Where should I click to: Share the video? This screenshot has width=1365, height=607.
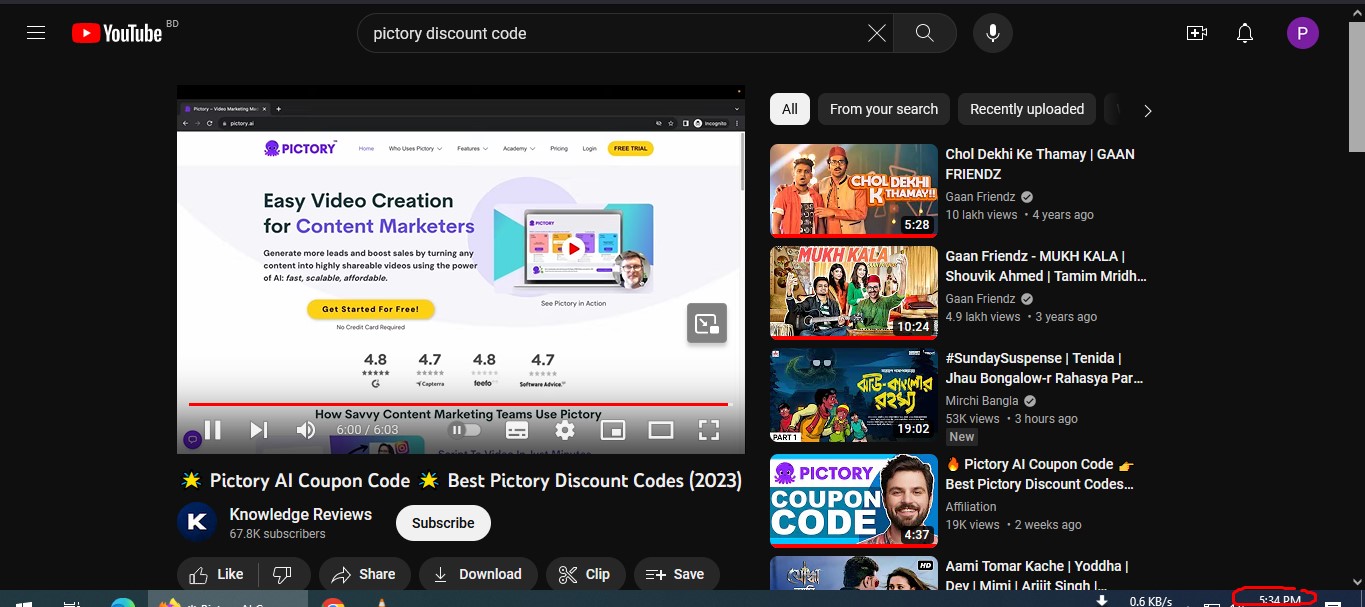point(364,574)
